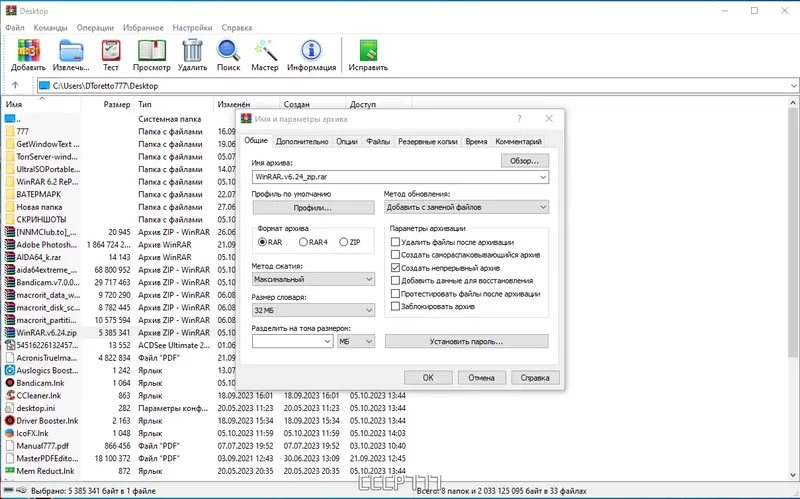This screenshot has height=499, width=800.
Task: Click the Профили... button
Action: [313, 208]
